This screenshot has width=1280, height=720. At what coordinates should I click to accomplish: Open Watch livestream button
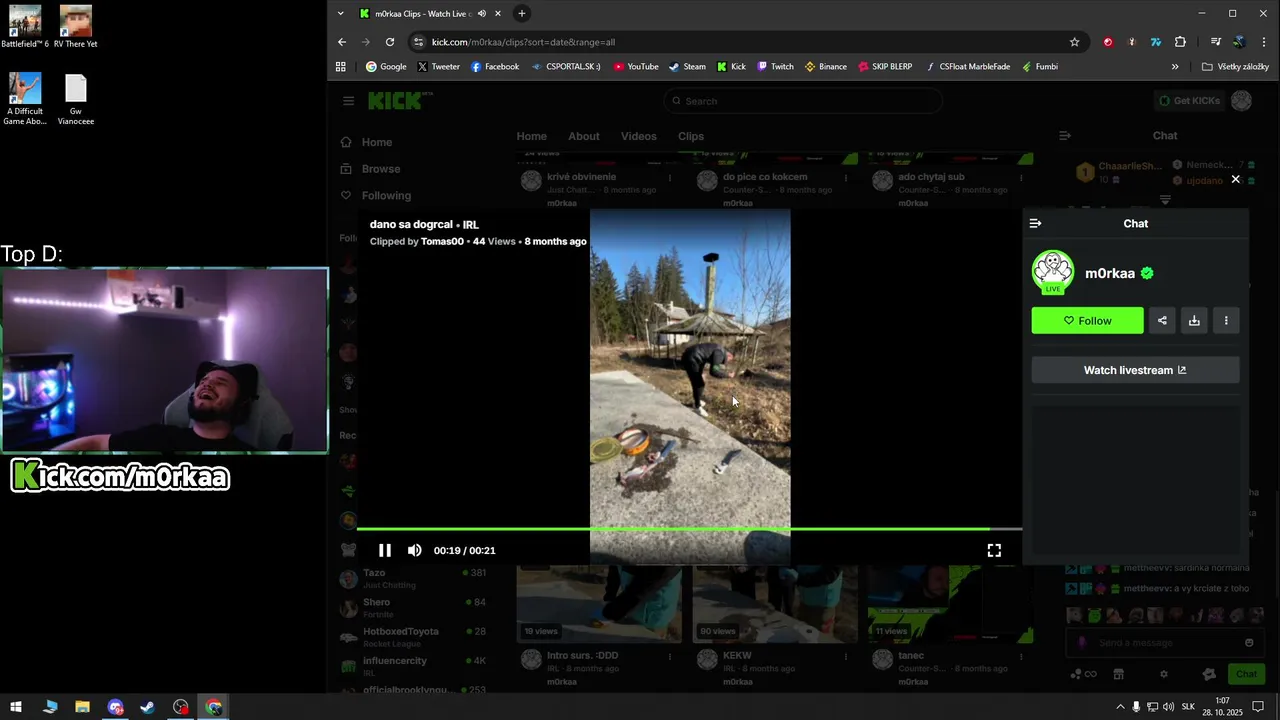1135,370
